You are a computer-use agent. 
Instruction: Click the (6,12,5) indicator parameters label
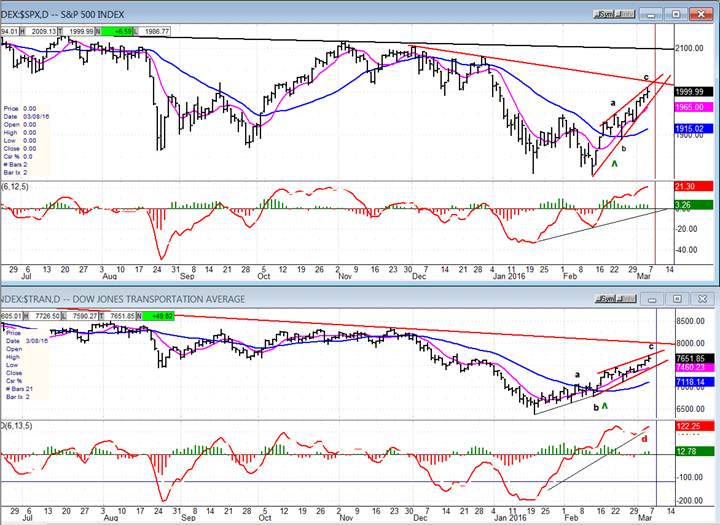point(15,186)
